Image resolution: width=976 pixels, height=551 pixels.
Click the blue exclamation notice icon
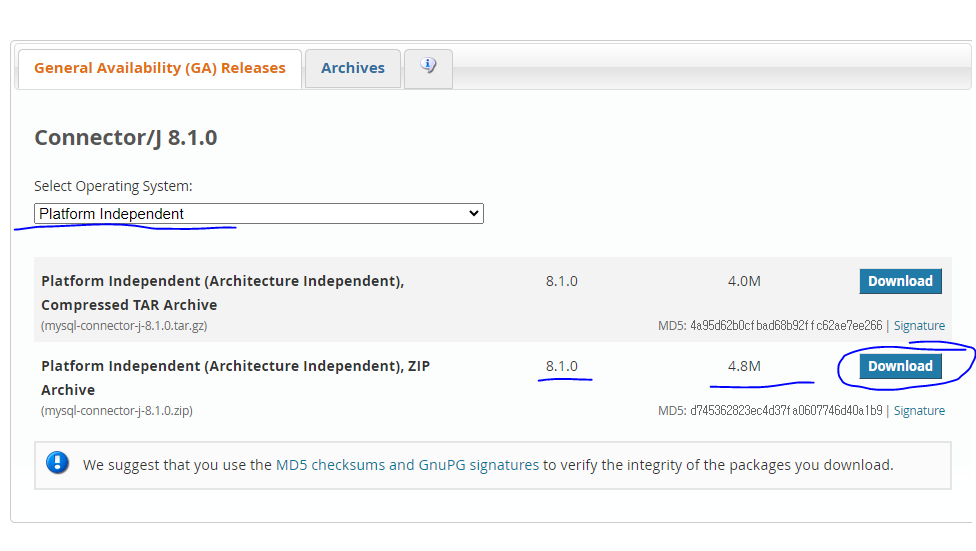click(57, 463)
